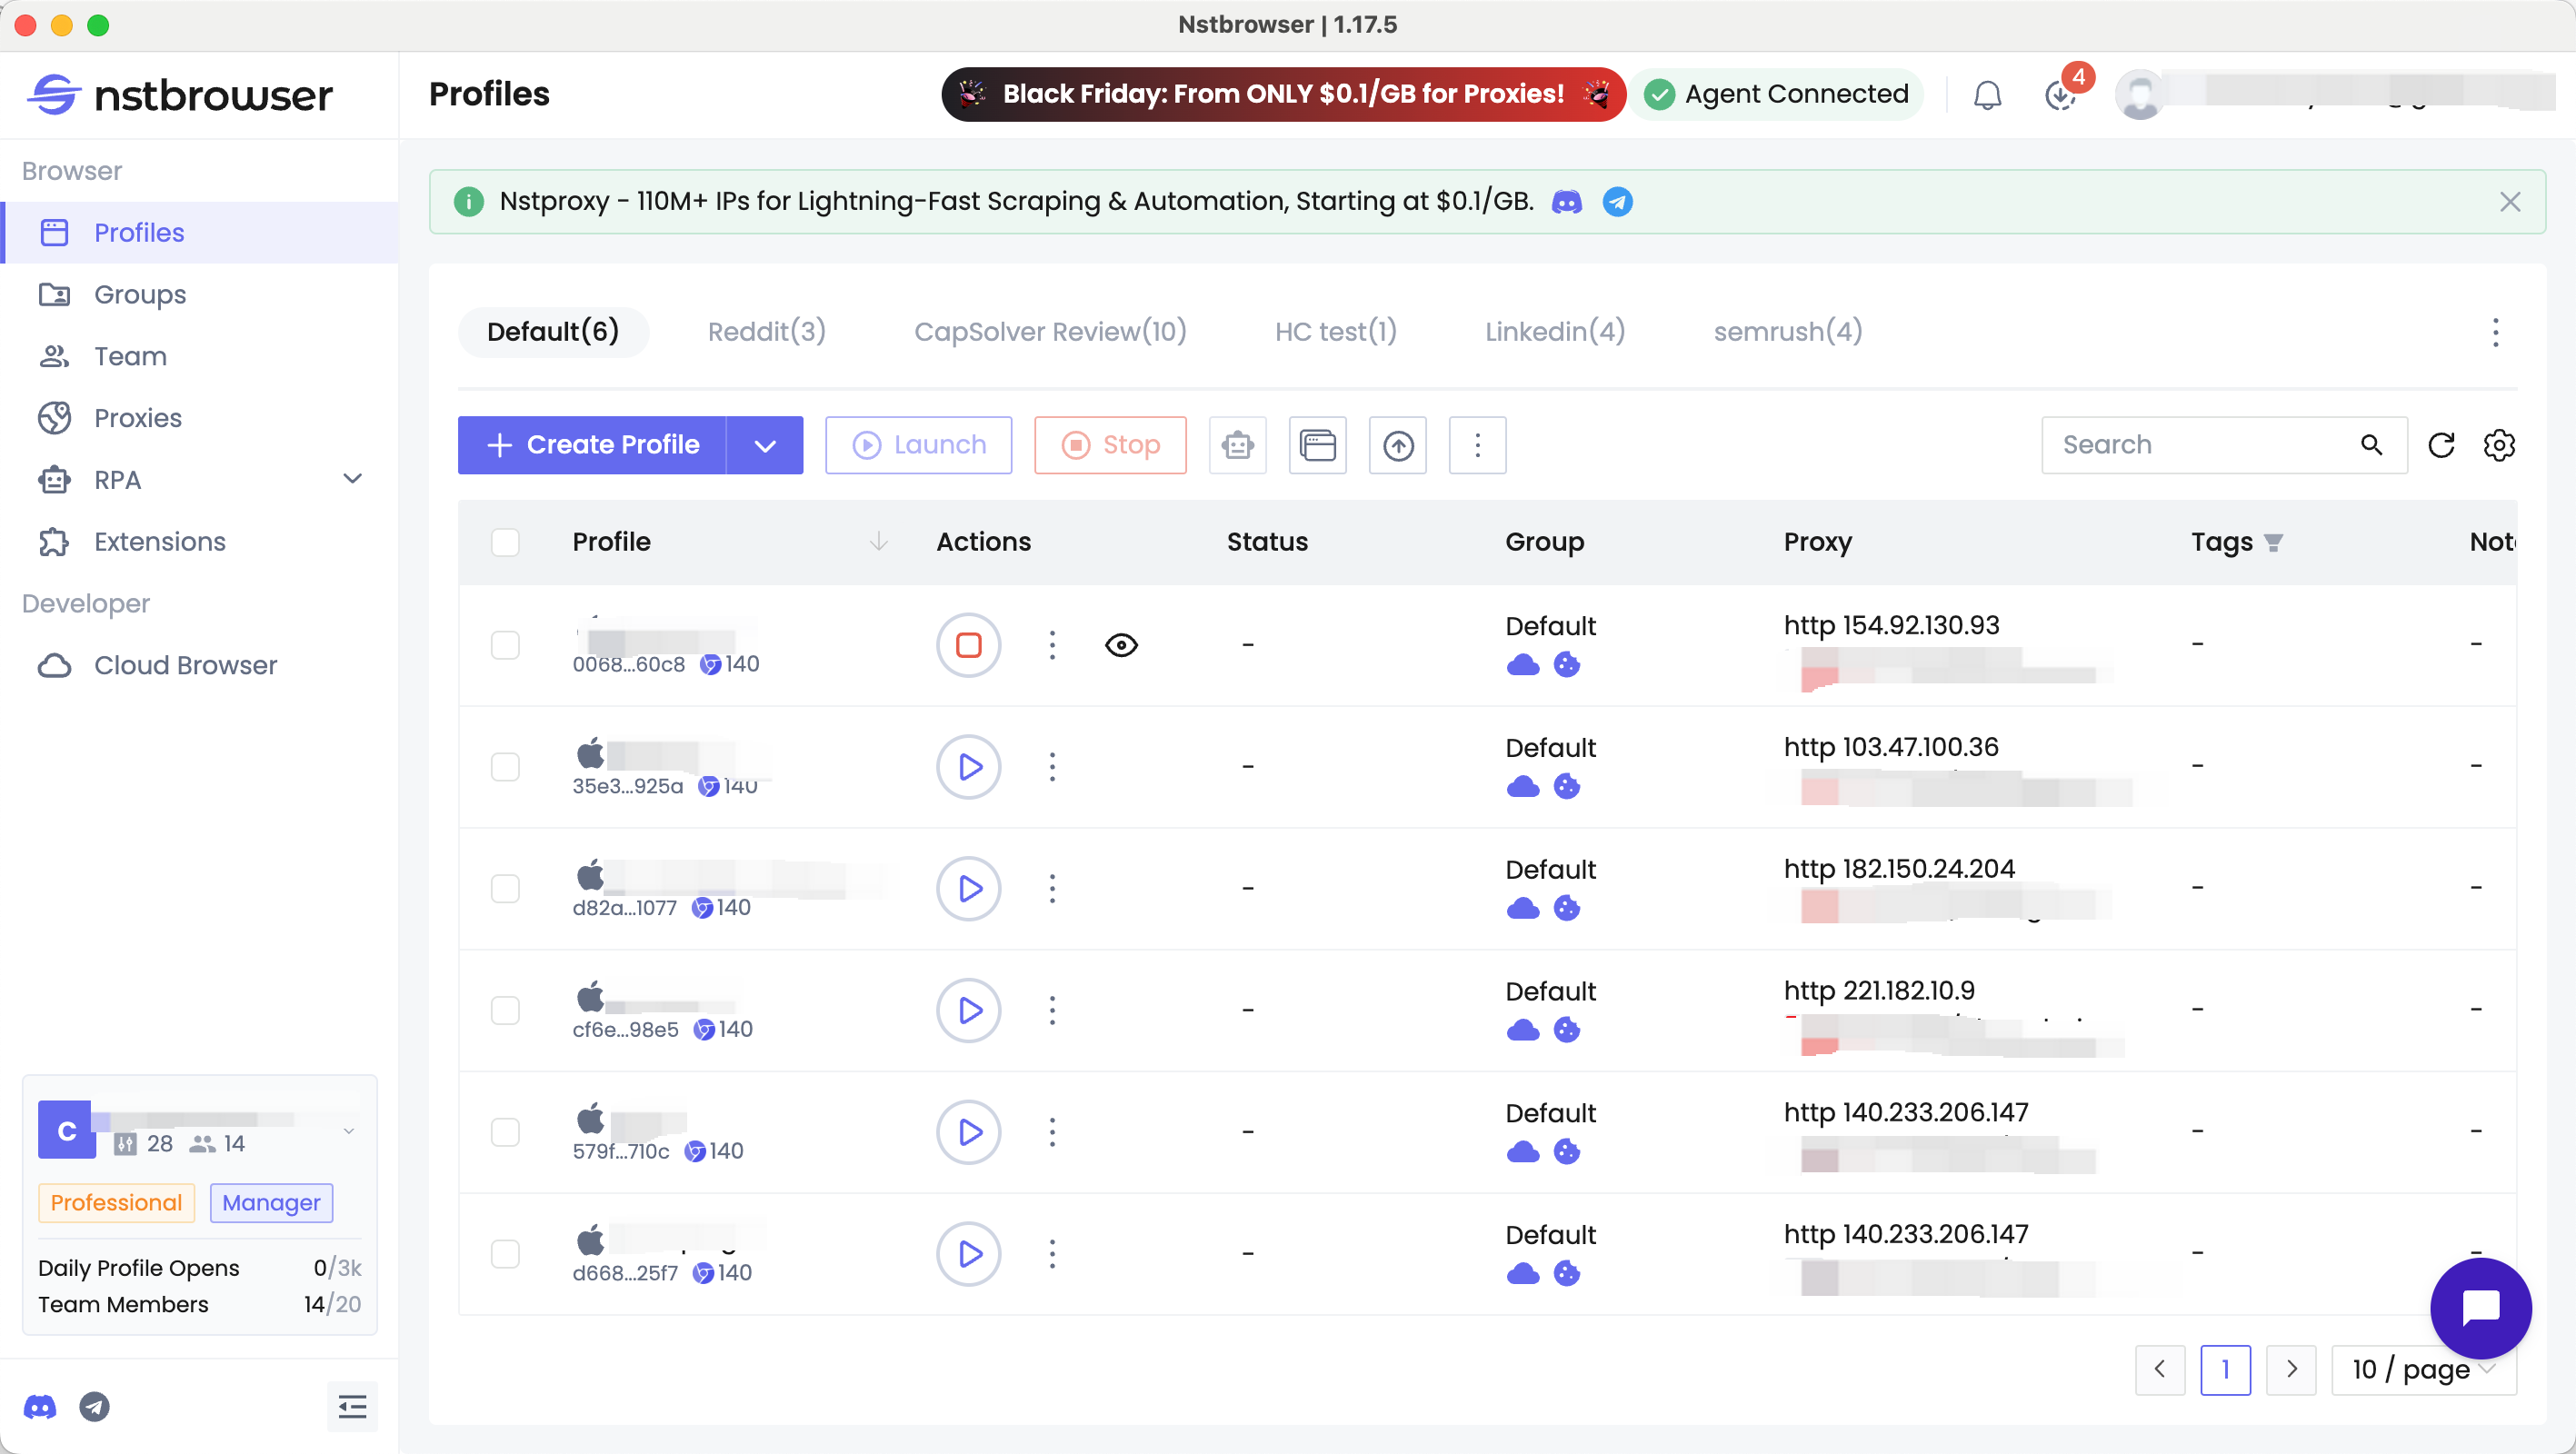Open the semrush(4) group tab
The image size is (2576, 1454).
(x=1786, y=331)
